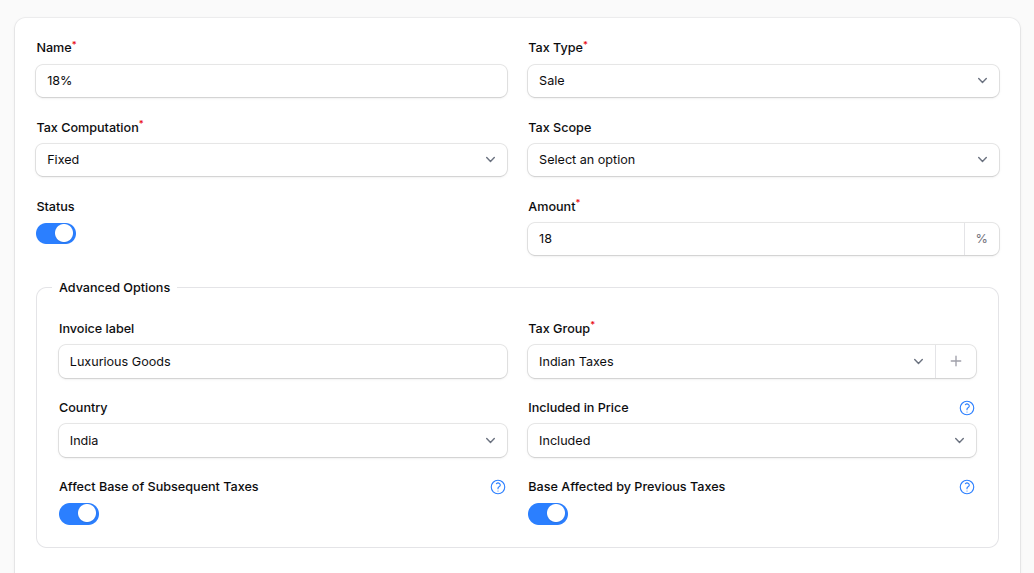
Task: Expand the Country dropdown showing India
Action: pos(283,441)
